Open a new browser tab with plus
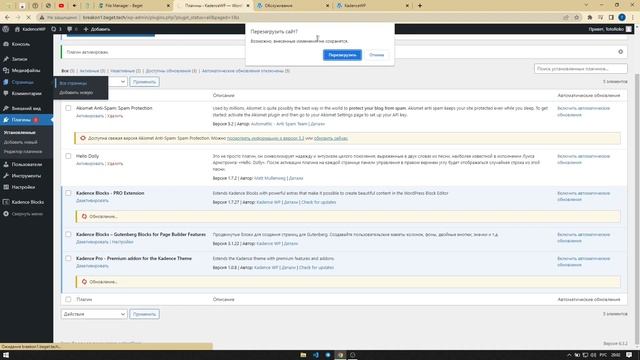Viewport: 640px width, 360px height. tap(420, 6)
